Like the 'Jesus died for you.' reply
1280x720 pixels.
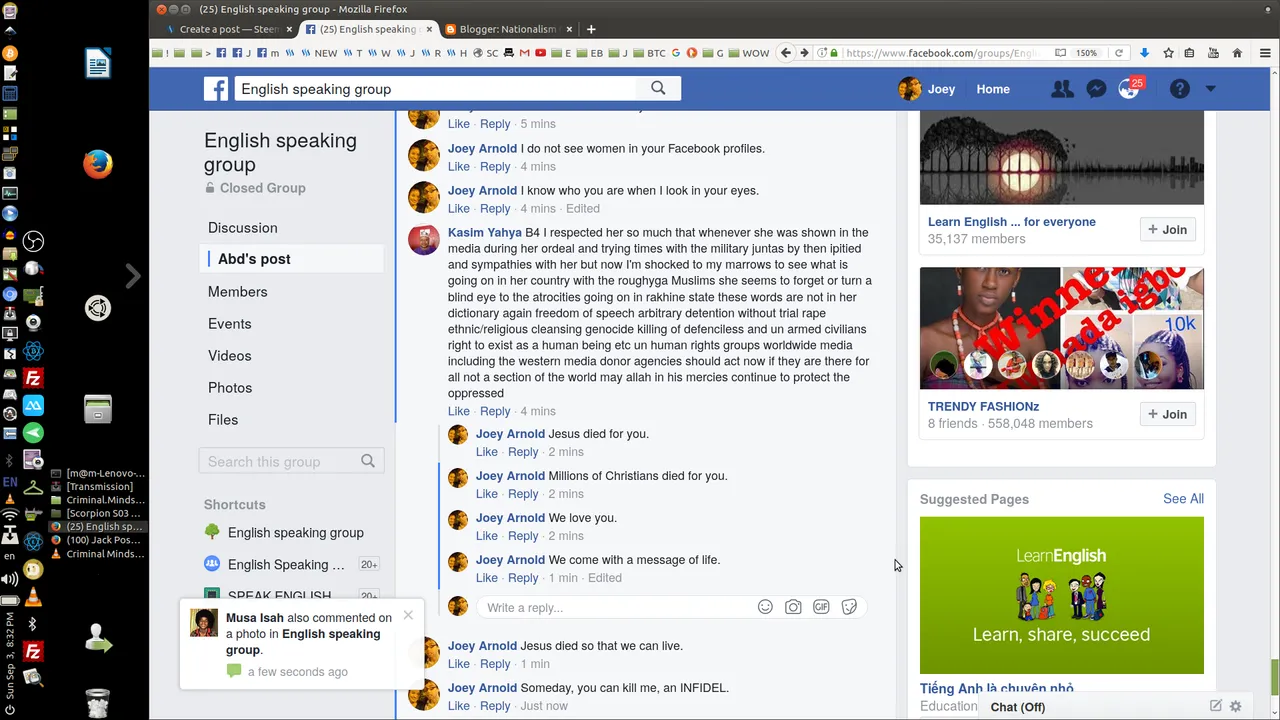tap(487, 452)
